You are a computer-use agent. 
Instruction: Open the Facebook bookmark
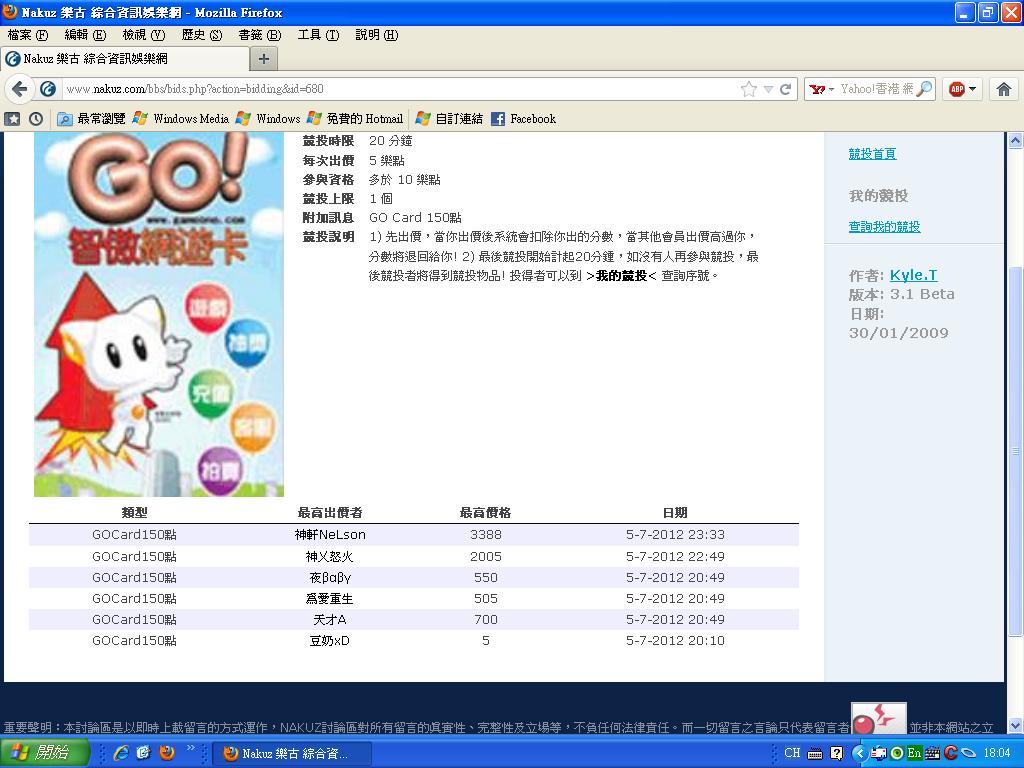point(524,119)
